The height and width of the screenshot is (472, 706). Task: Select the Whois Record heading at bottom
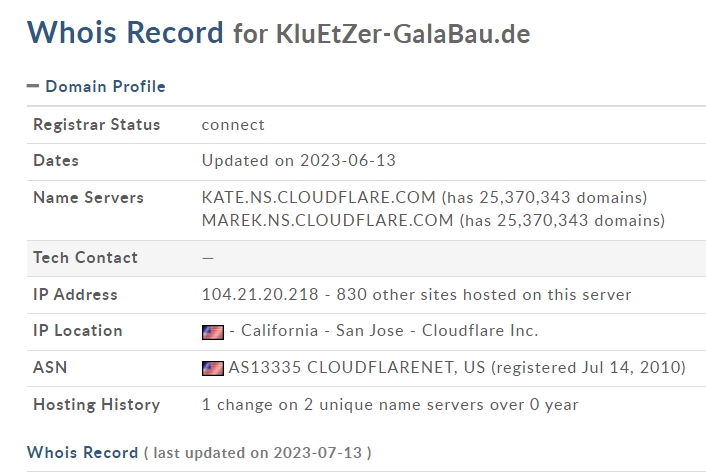[x=82, y=452]
